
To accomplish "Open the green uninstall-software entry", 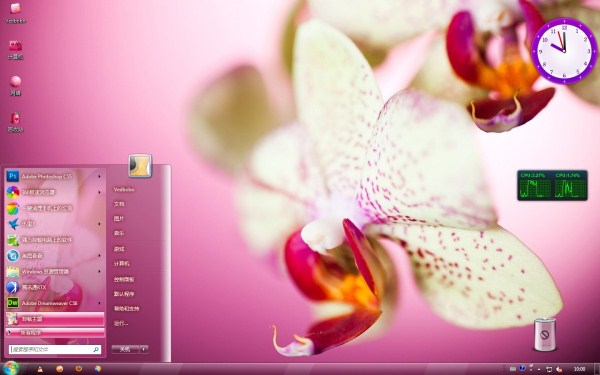I will 55,240.
